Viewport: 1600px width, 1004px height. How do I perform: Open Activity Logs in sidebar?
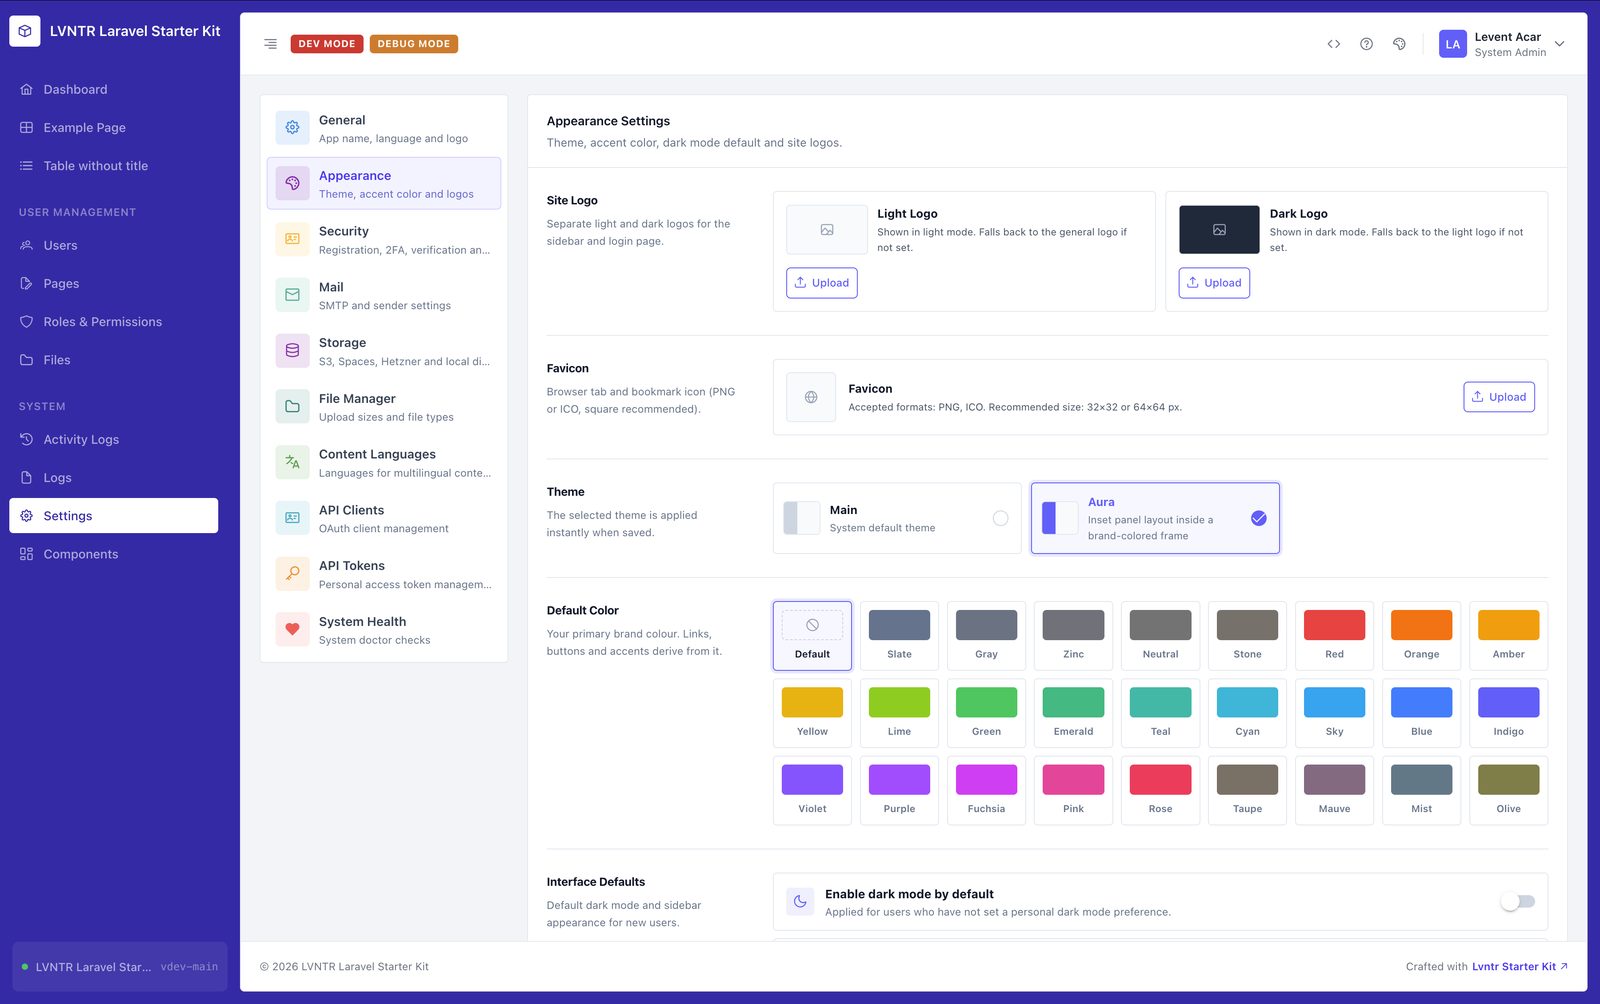pos(114,440)
